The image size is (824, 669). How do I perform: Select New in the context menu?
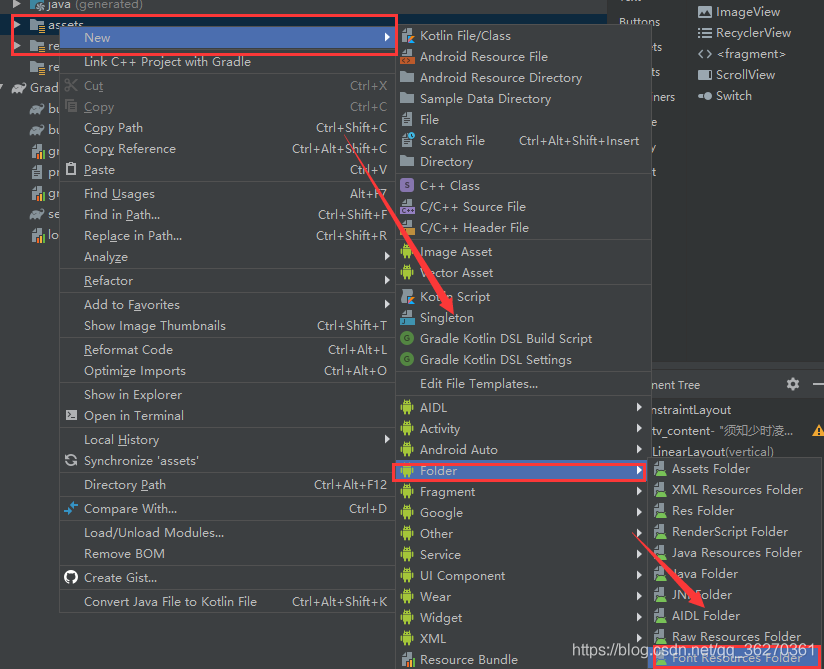228,37
